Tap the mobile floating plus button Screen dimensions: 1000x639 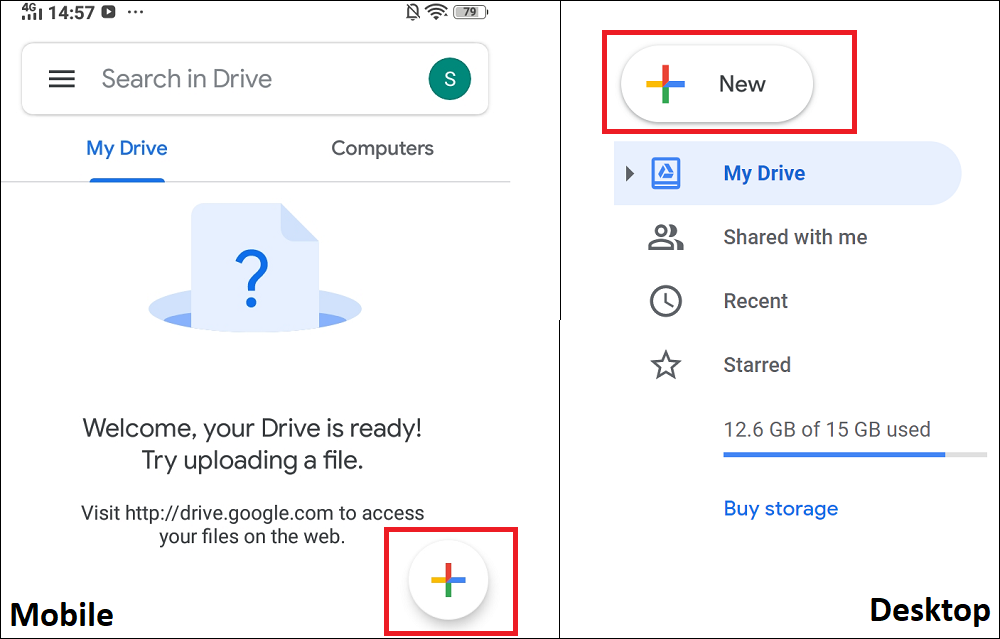[x=448, y=580]
